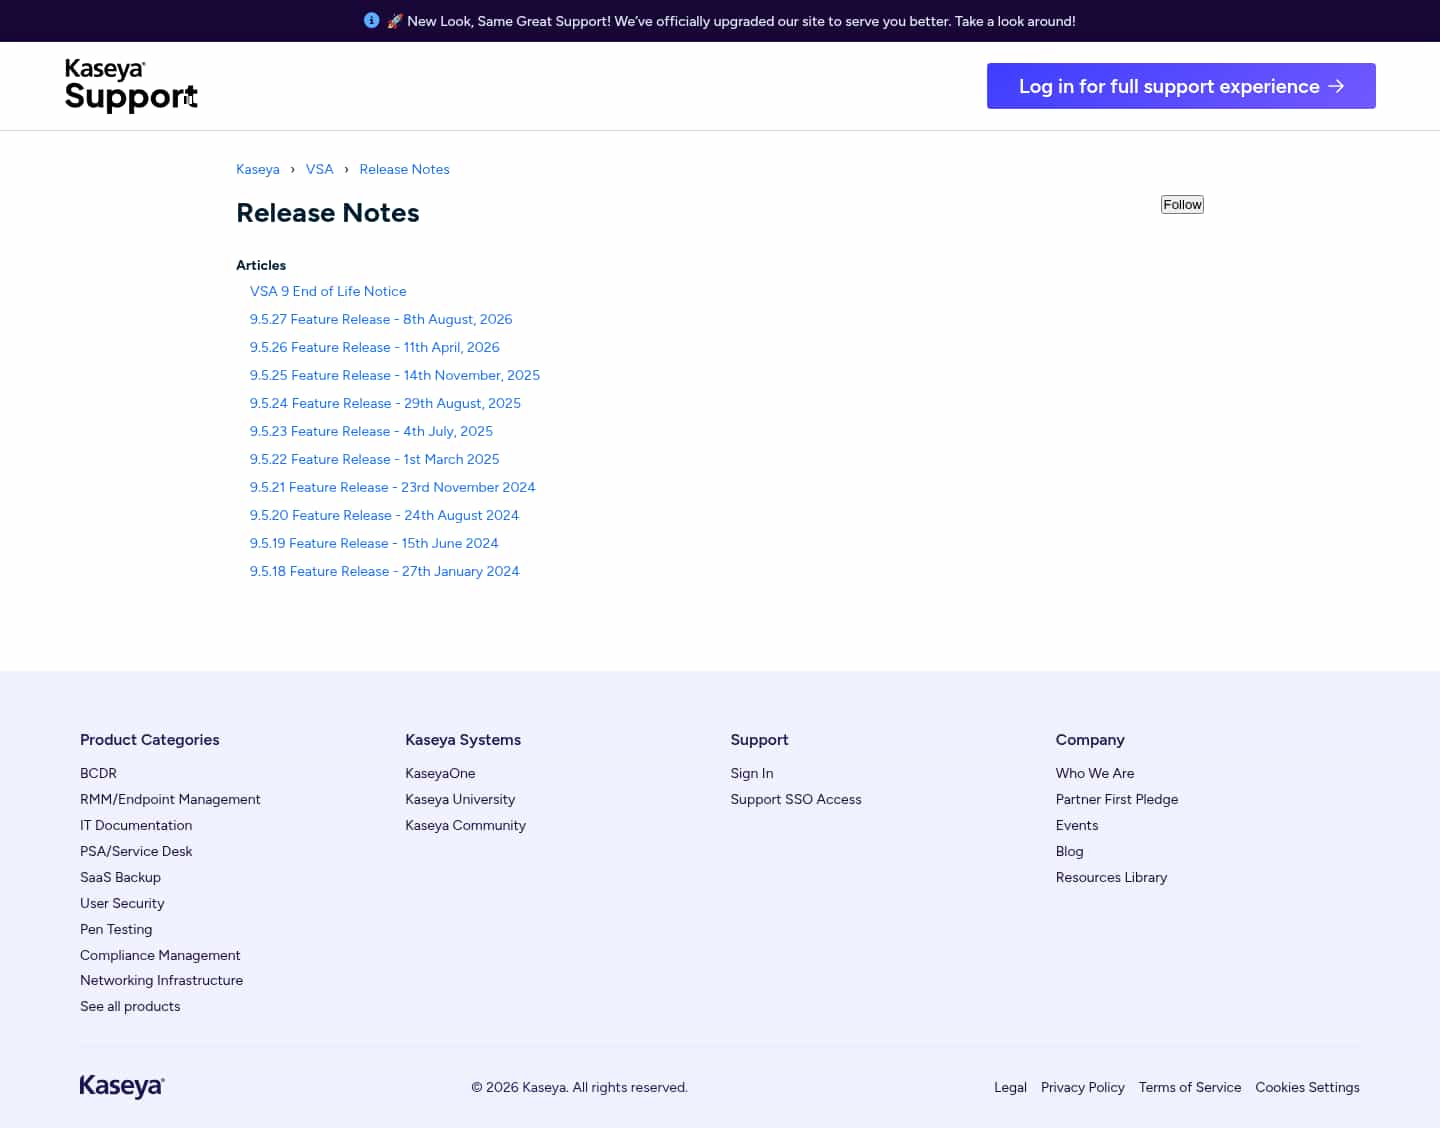The image size is (1440, 1128).
Task: Open 9.5.18 Feature Release article
Action: 385,571
